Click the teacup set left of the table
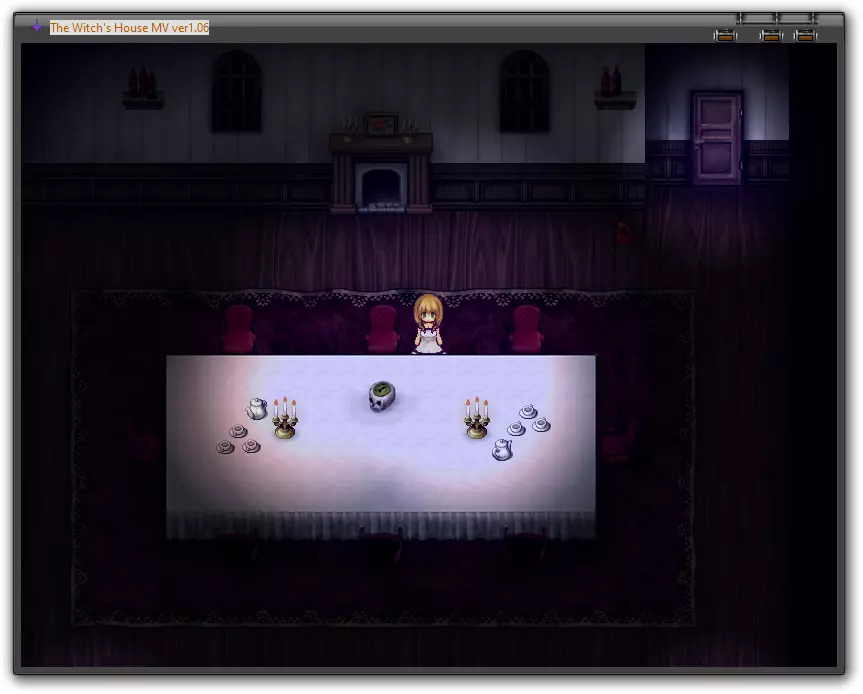863x694 pixels. pos(238,439)
